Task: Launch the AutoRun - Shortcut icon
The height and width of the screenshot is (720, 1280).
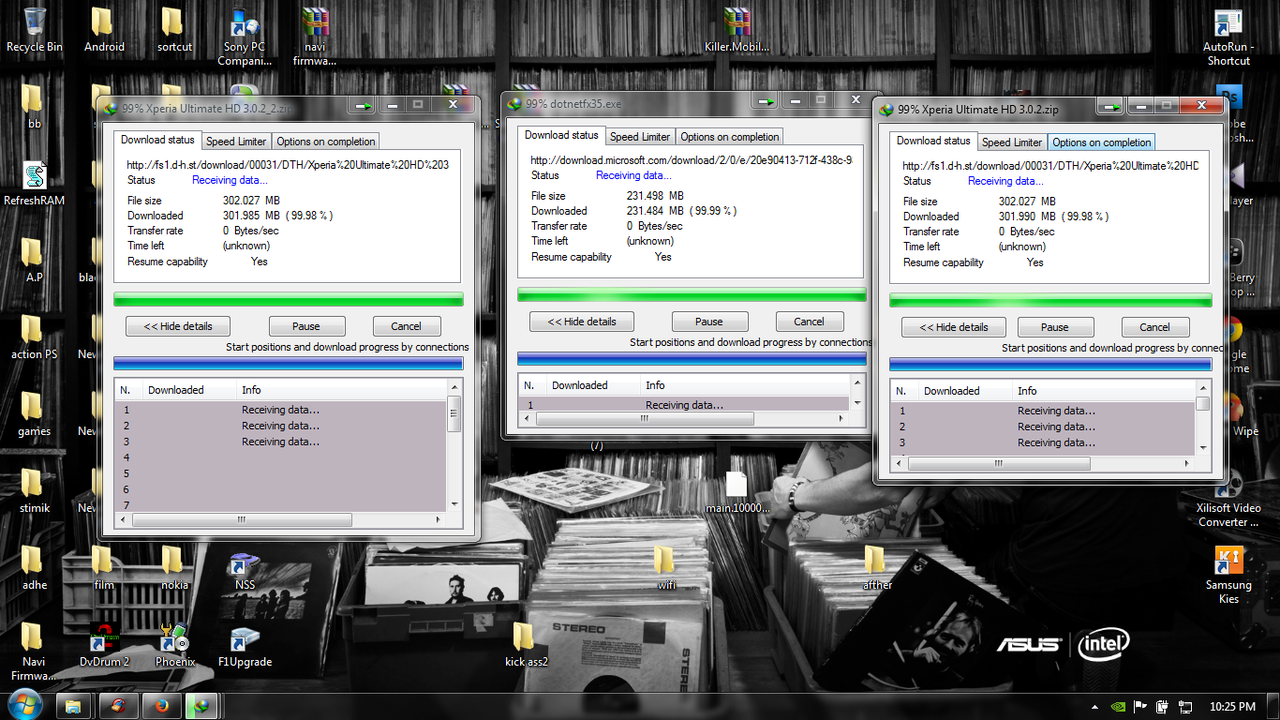Action: (x=1228, y=37)
